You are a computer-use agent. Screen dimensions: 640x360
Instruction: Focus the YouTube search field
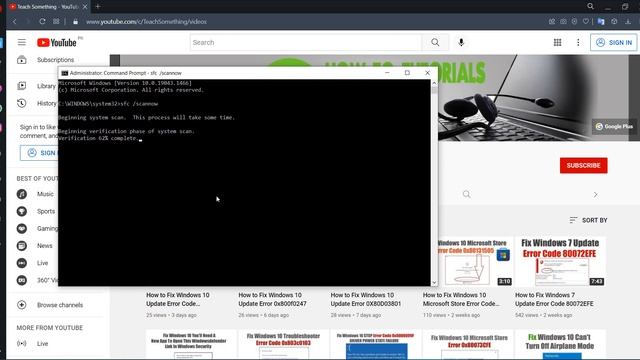306,42
